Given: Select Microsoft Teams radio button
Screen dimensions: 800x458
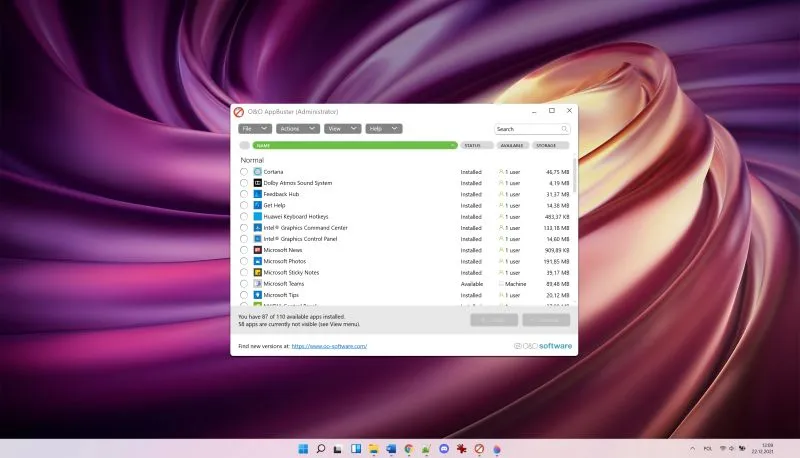Looking at the screenshot, I should pos(244,284).
